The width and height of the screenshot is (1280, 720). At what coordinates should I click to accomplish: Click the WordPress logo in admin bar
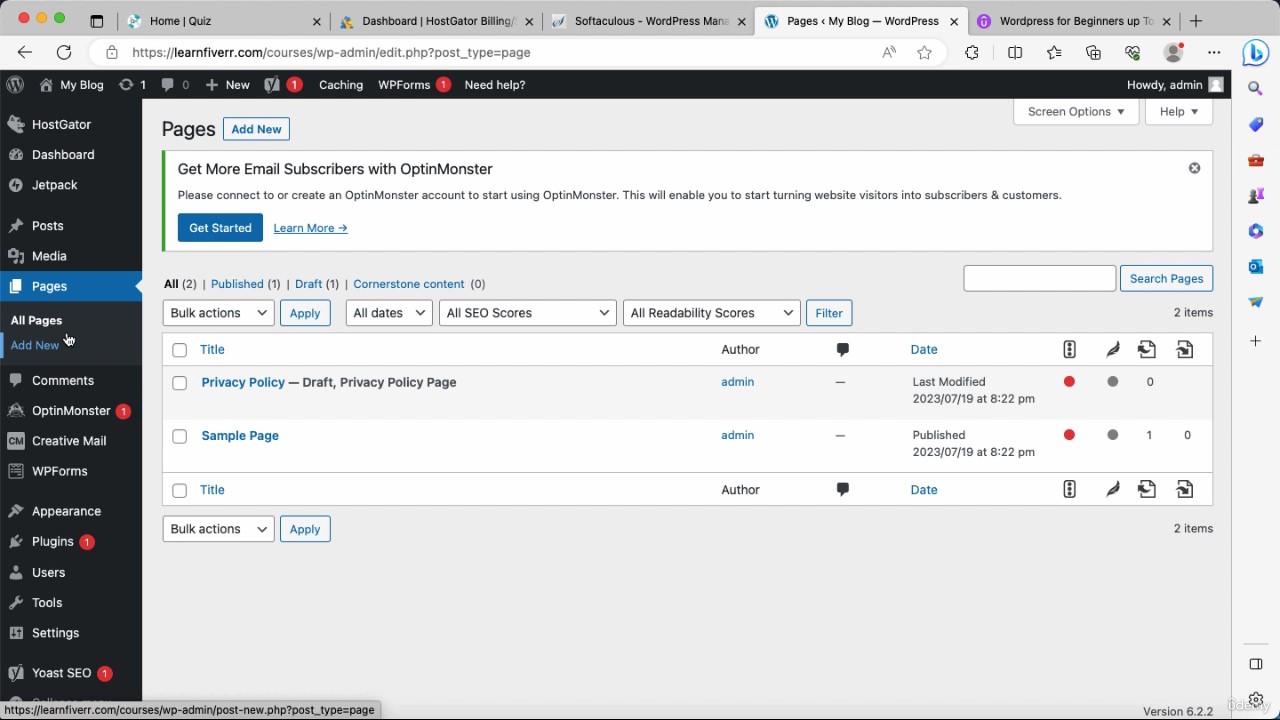(15, 85)
